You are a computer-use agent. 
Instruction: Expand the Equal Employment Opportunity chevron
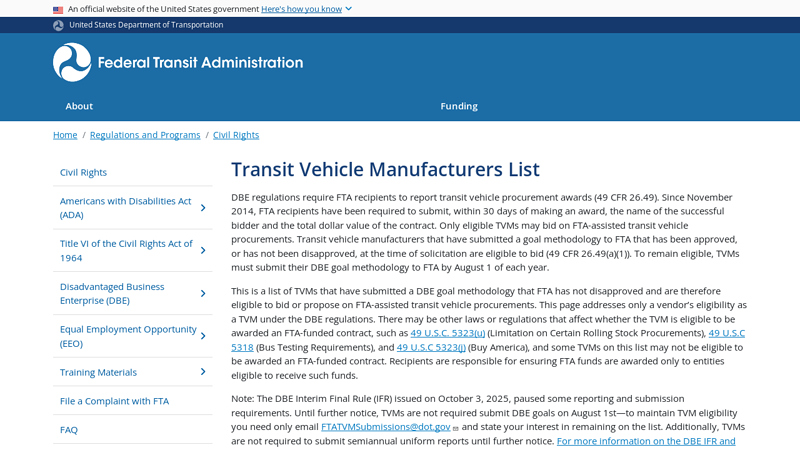(x=203, y=336)
